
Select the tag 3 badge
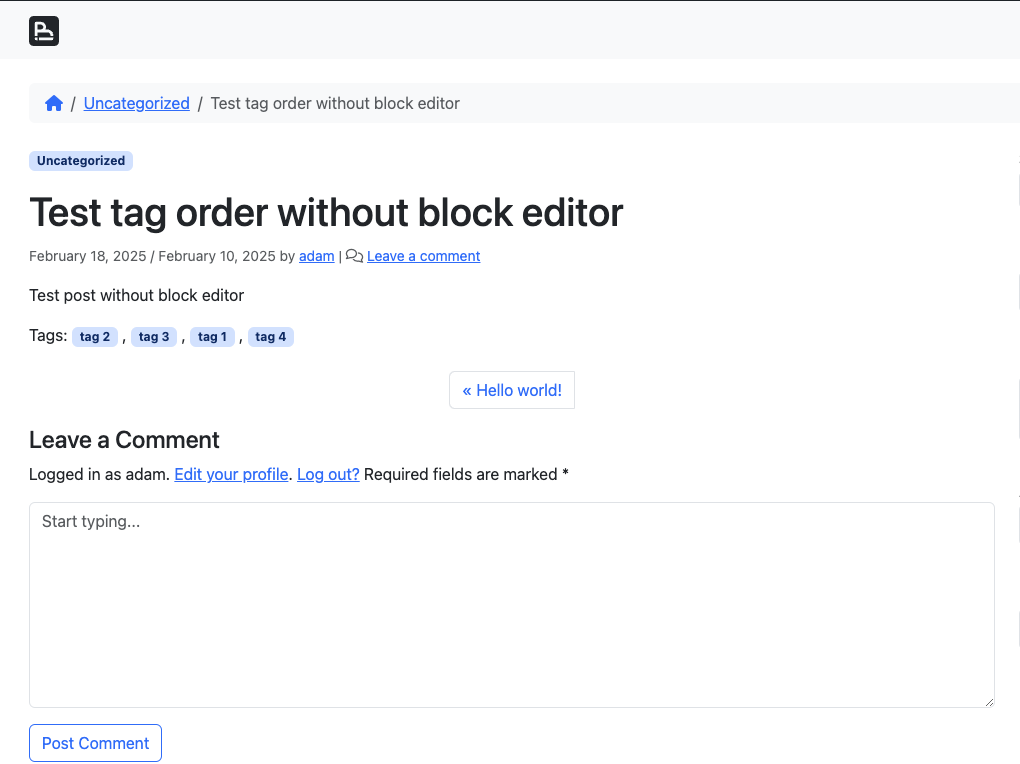click(154, 337)
